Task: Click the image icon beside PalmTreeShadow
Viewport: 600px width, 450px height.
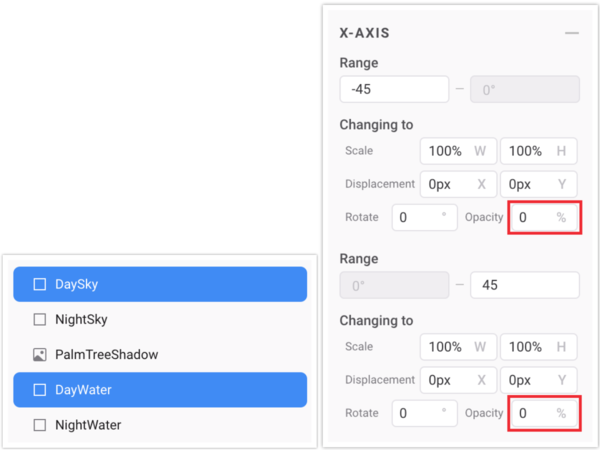Action: tap(40, 355)
